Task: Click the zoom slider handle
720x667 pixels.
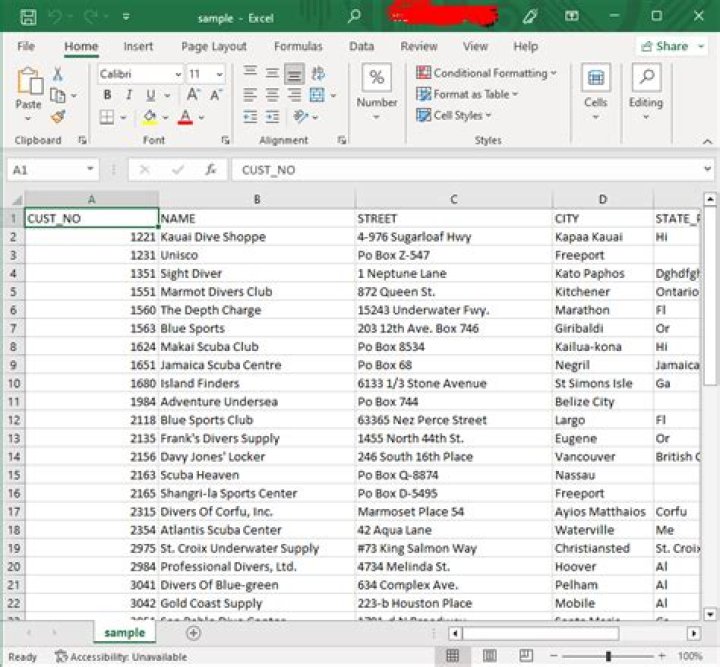Action: (x=608, y=656)
